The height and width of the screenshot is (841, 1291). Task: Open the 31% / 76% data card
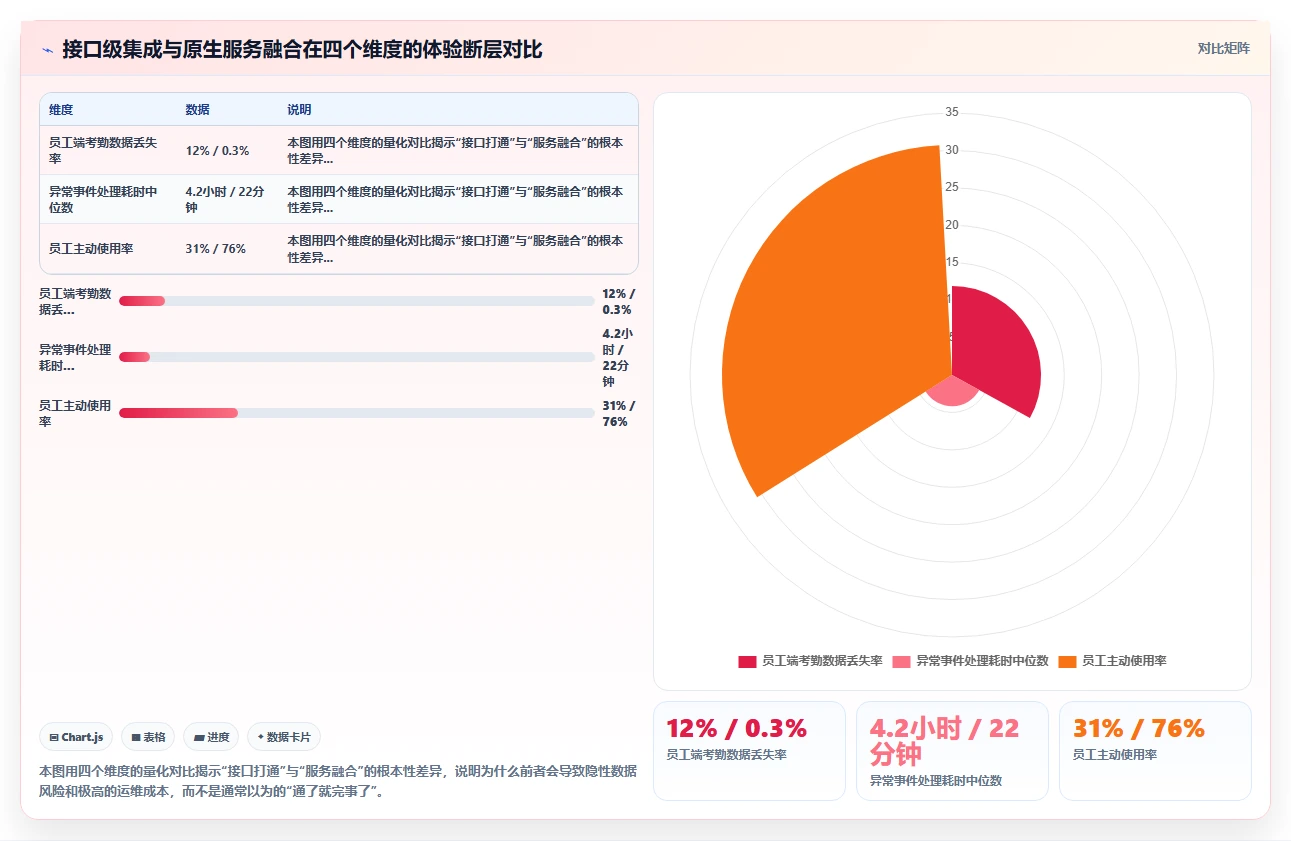click(1155, 751)
